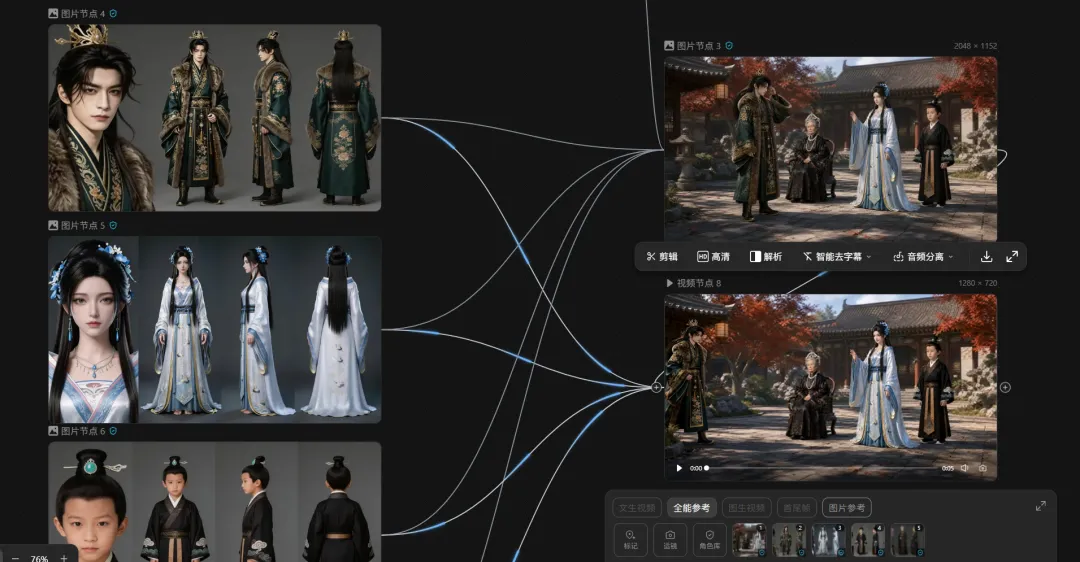
Task: Click the plus connector right of video node
Action: (1005, 387)
